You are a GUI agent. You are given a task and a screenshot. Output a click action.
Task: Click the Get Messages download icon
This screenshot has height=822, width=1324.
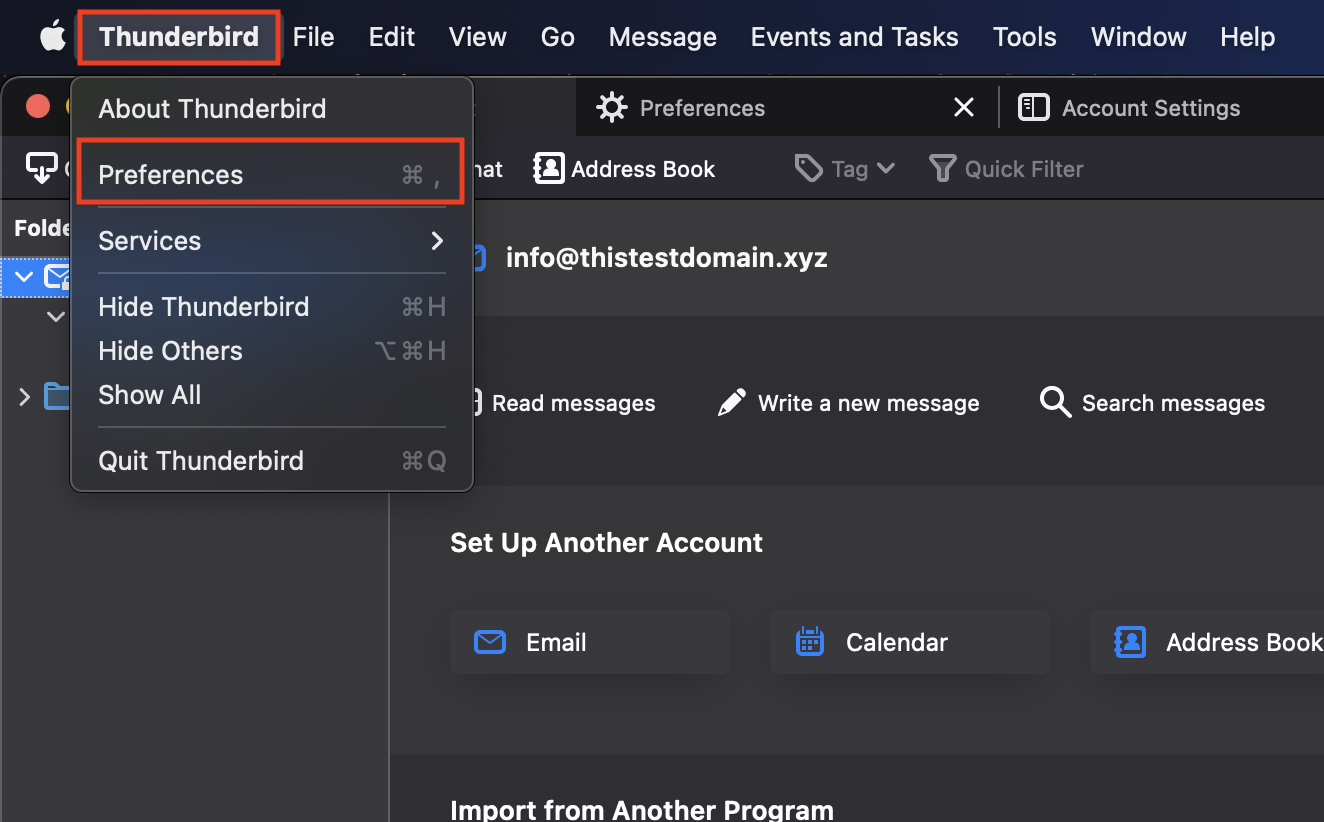pyautogui.click(x=41, y=169)
